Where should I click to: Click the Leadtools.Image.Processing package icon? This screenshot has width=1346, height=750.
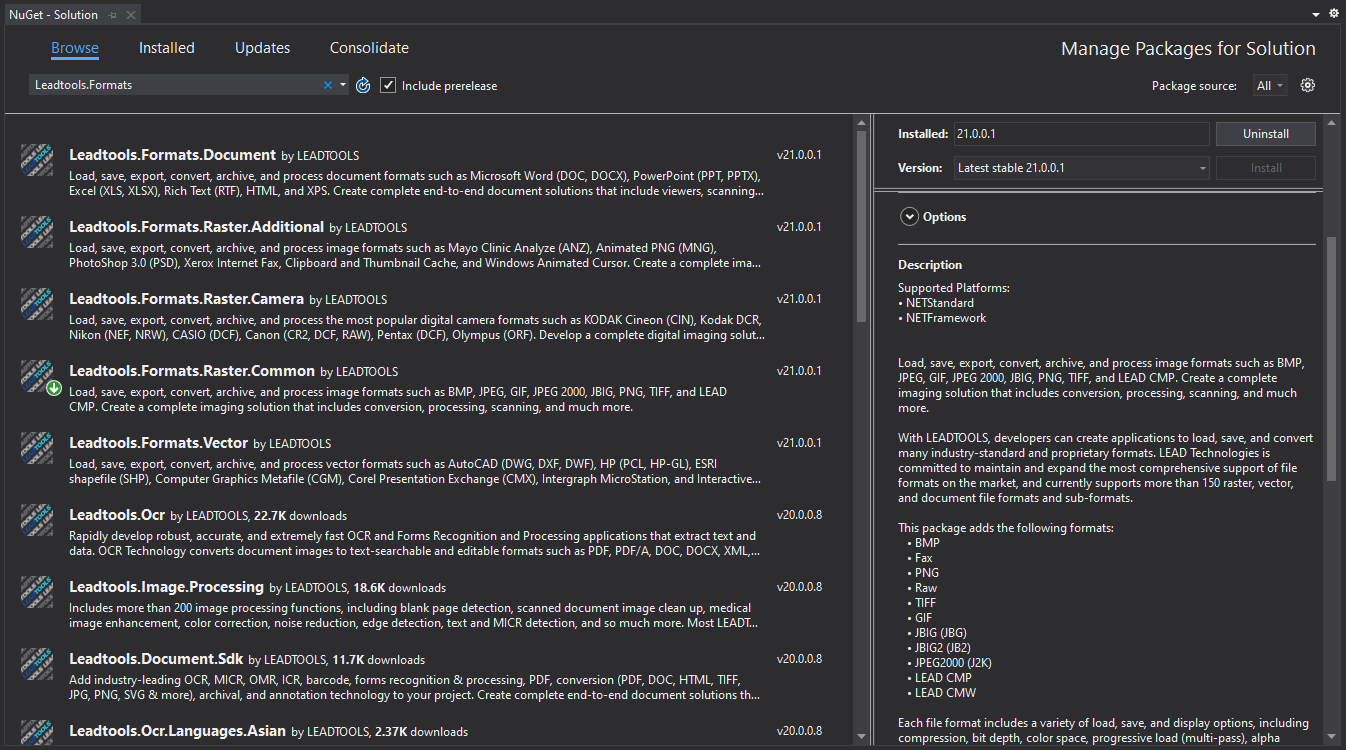[37, 592]
